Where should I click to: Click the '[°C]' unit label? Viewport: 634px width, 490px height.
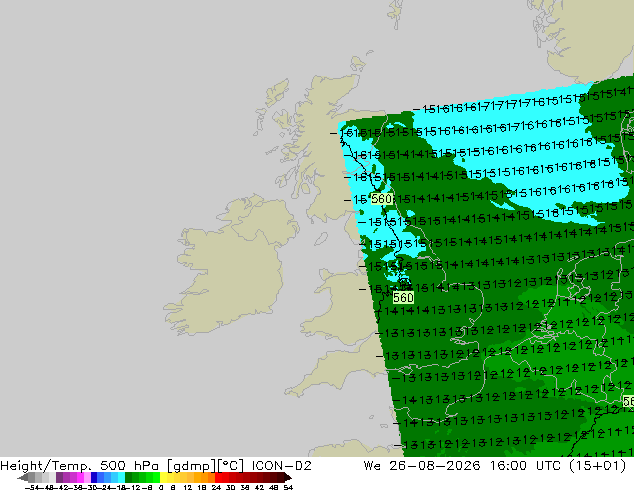click(x=231, y=466)
